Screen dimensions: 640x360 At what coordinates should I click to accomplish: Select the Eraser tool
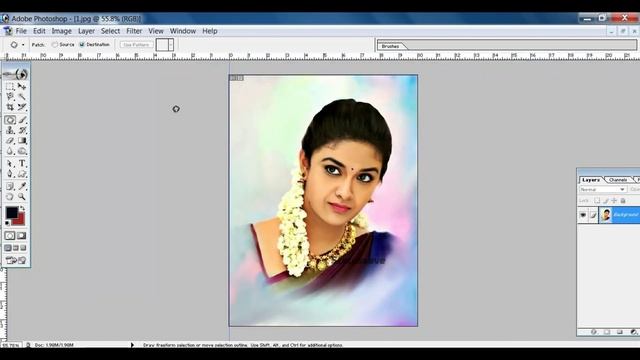(x=10, y=140)
